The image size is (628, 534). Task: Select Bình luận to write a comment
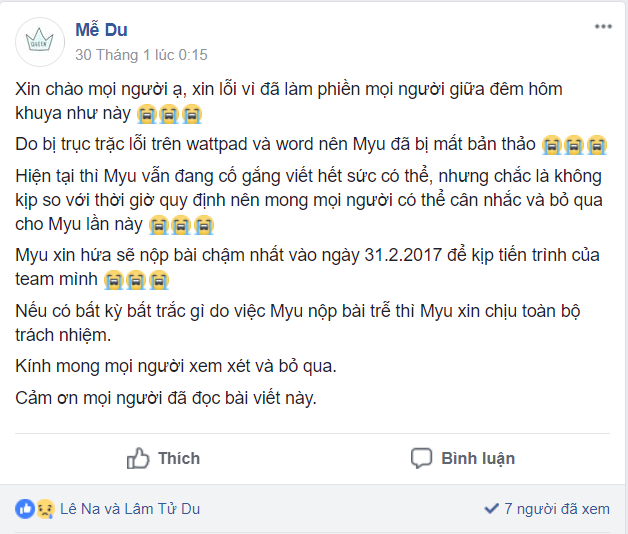point(463,458)
